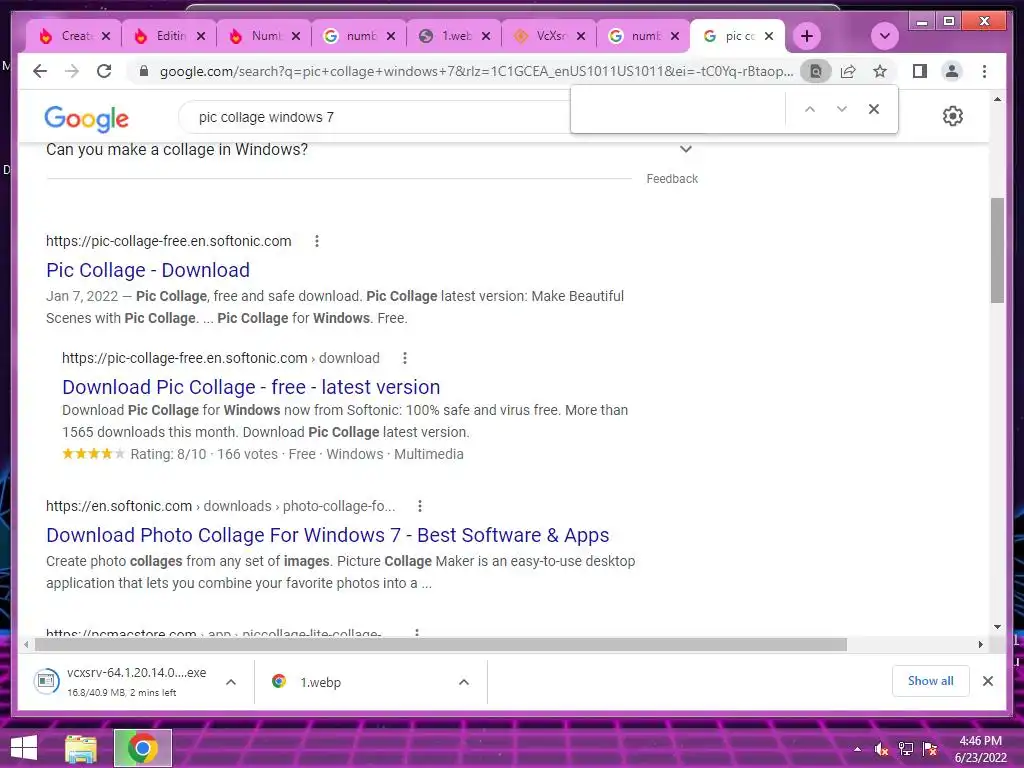1024x768 pixels.
Task: Click the https://pic-collage-free.en.softonic.com URL text
Action: click(x=168, y=241)
